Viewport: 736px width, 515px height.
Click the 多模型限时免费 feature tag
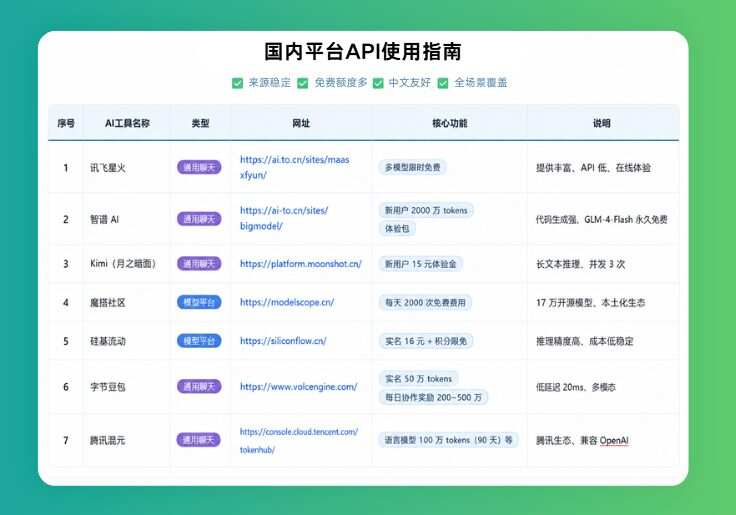point(413,168)
